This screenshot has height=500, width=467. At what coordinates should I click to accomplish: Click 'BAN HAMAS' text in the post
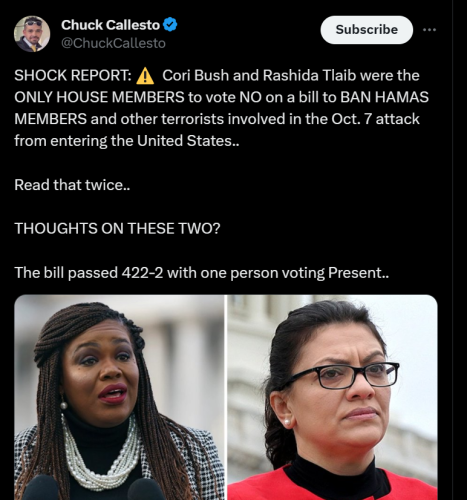384,97
